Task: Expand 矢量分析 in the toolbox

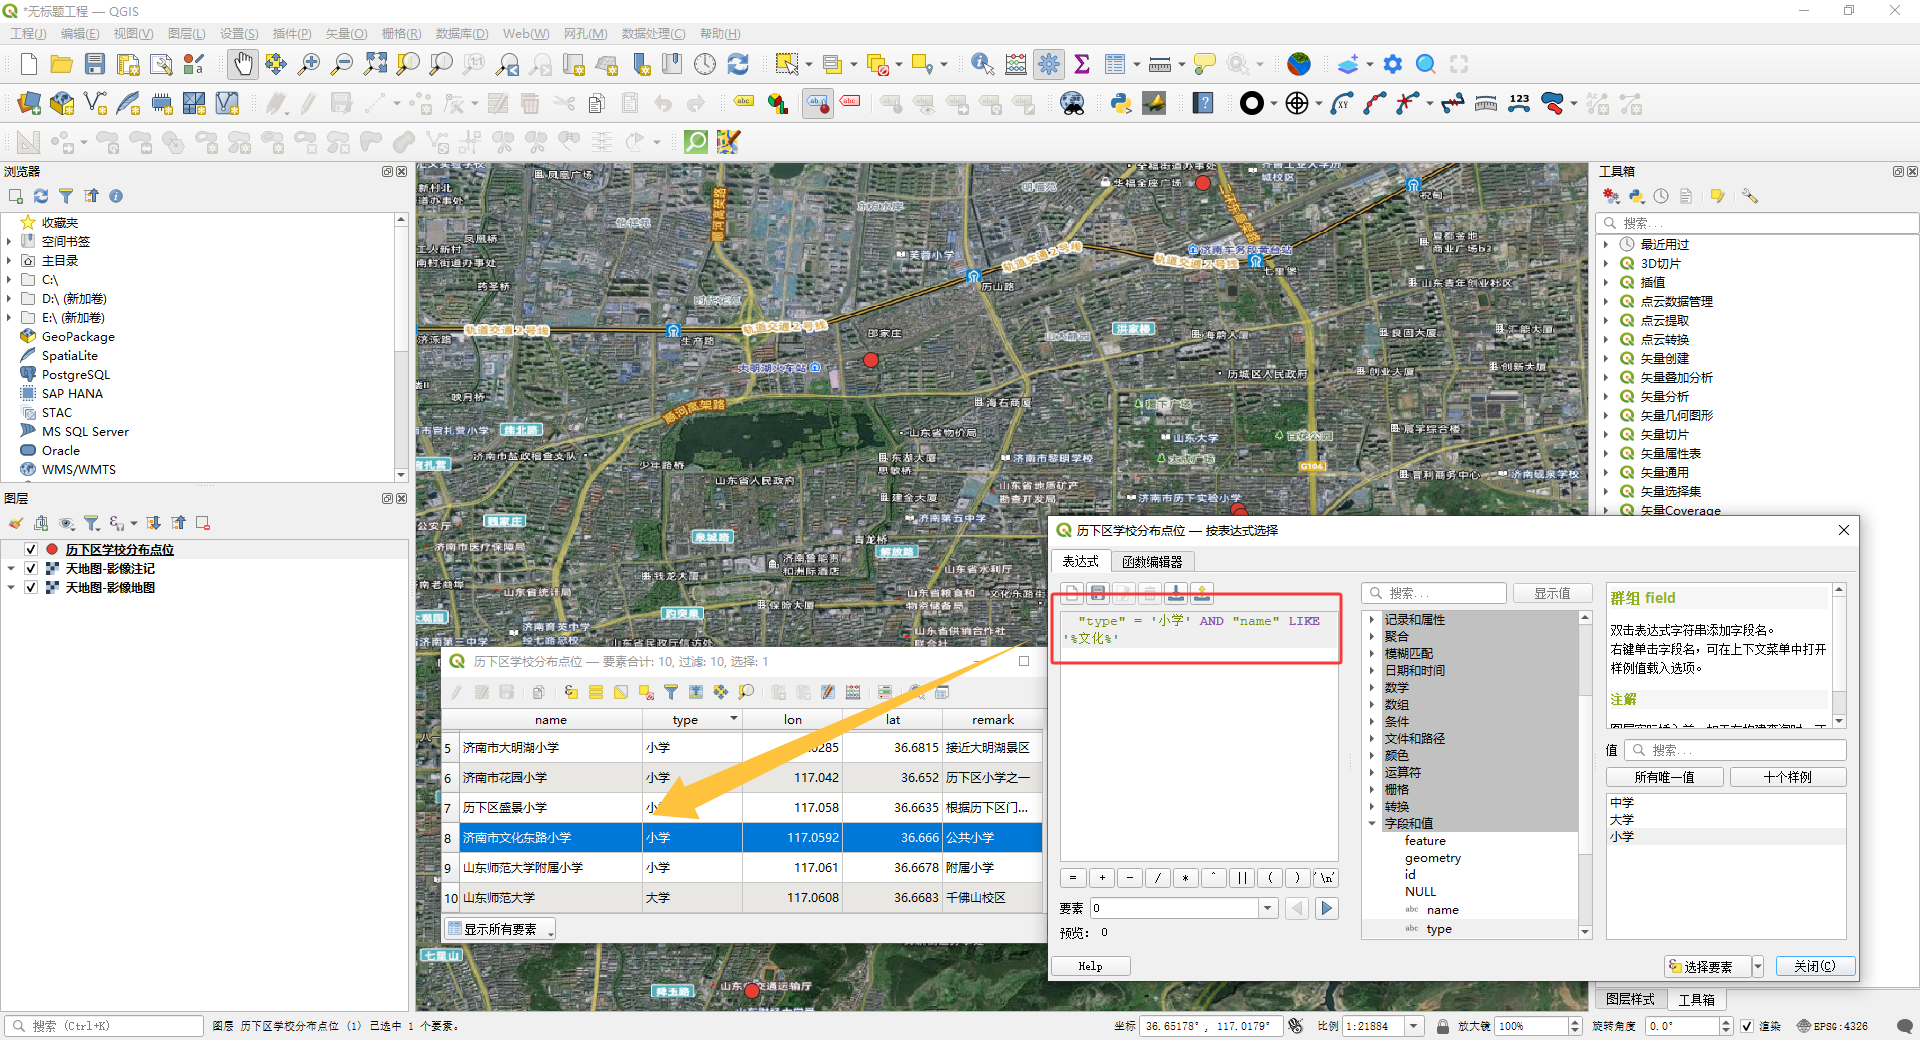Action: (x=1606, y=397)
